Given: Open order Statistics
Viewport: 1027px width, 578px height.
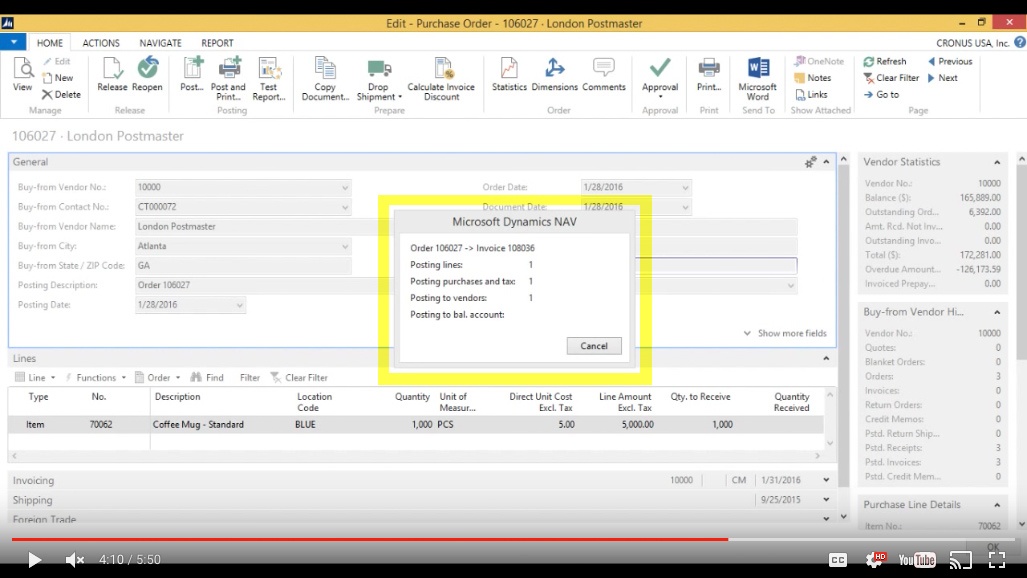Looking at the screenshot, I should tap(509, 74).
